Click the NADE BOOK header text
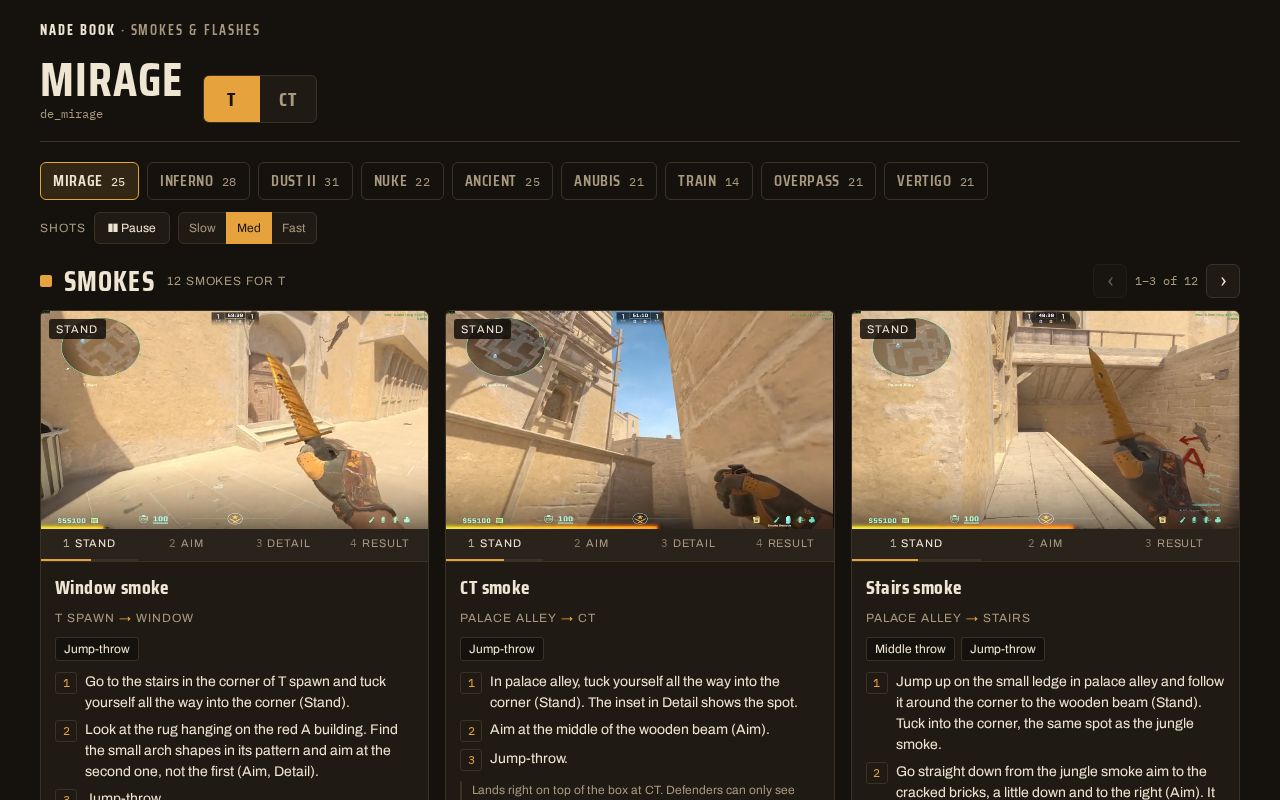Screen dimensions: 1280x800 pyautogui.click(x=78, y=30)
